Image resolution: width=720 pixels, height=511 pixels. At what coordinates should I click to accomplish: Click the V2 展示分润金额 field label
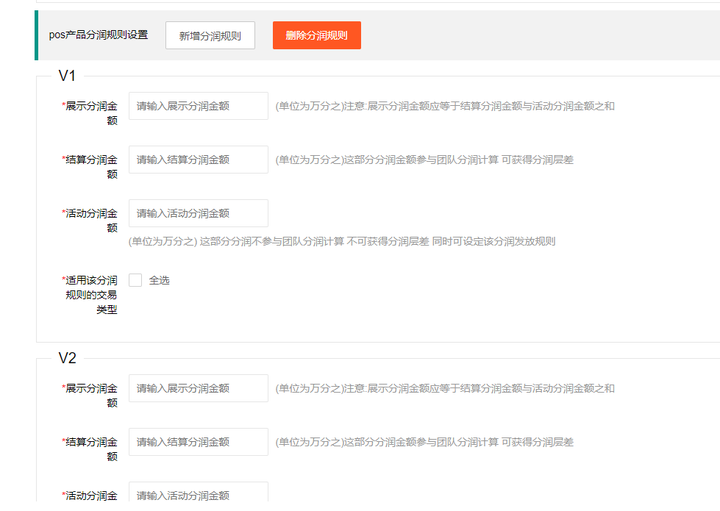(90, 395)
